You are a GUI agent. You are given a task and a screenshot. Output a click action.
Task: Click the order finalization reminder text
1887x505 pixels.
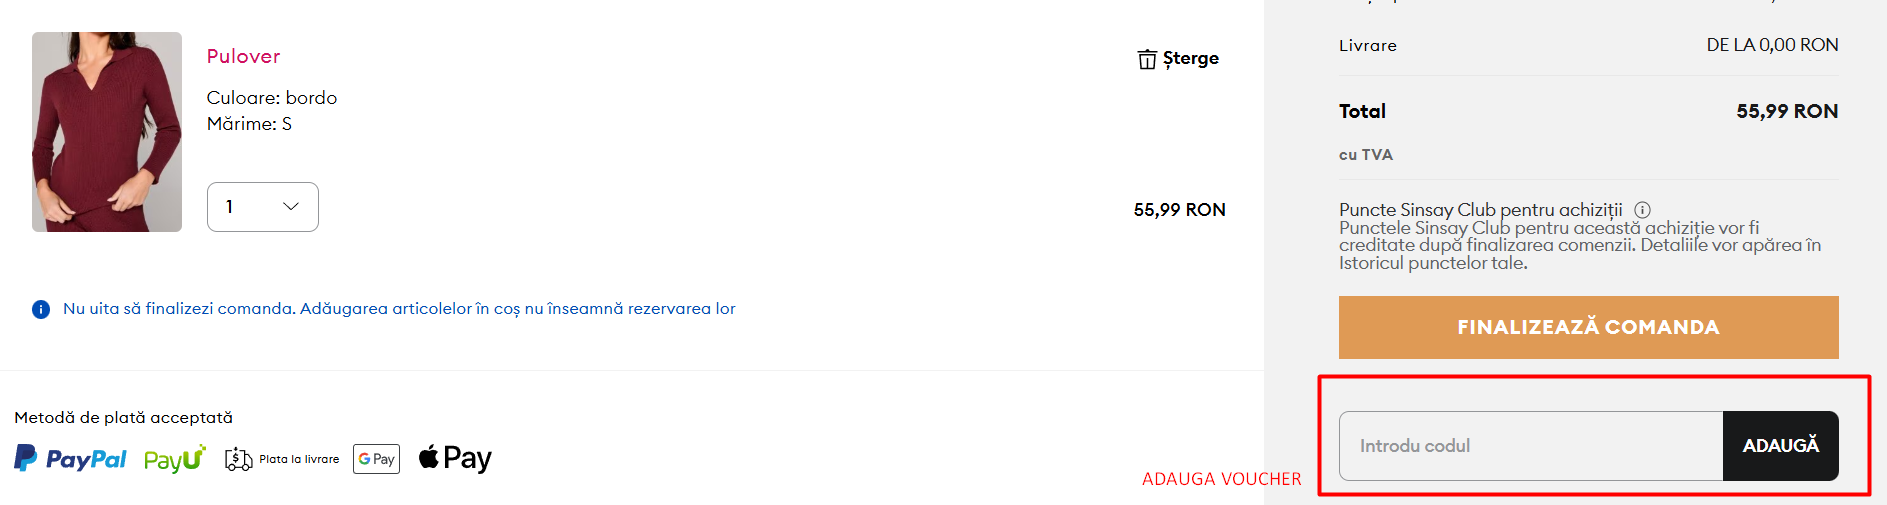pos(399,309)
